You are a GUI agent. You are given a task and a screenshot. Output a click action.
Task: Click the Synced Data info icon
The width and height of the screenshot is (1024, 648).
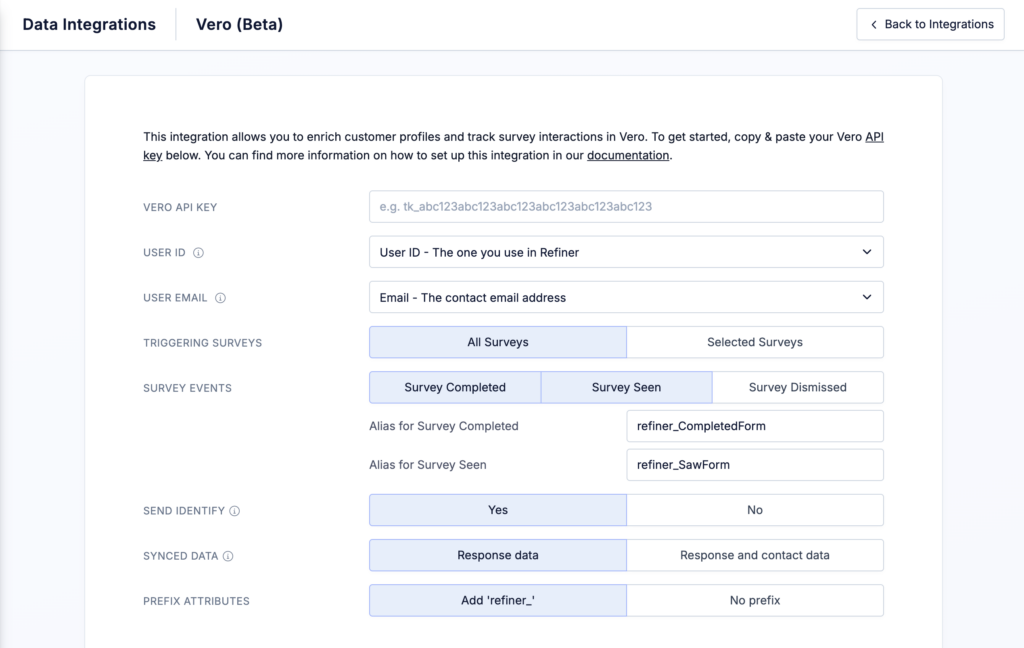(228, 556)
